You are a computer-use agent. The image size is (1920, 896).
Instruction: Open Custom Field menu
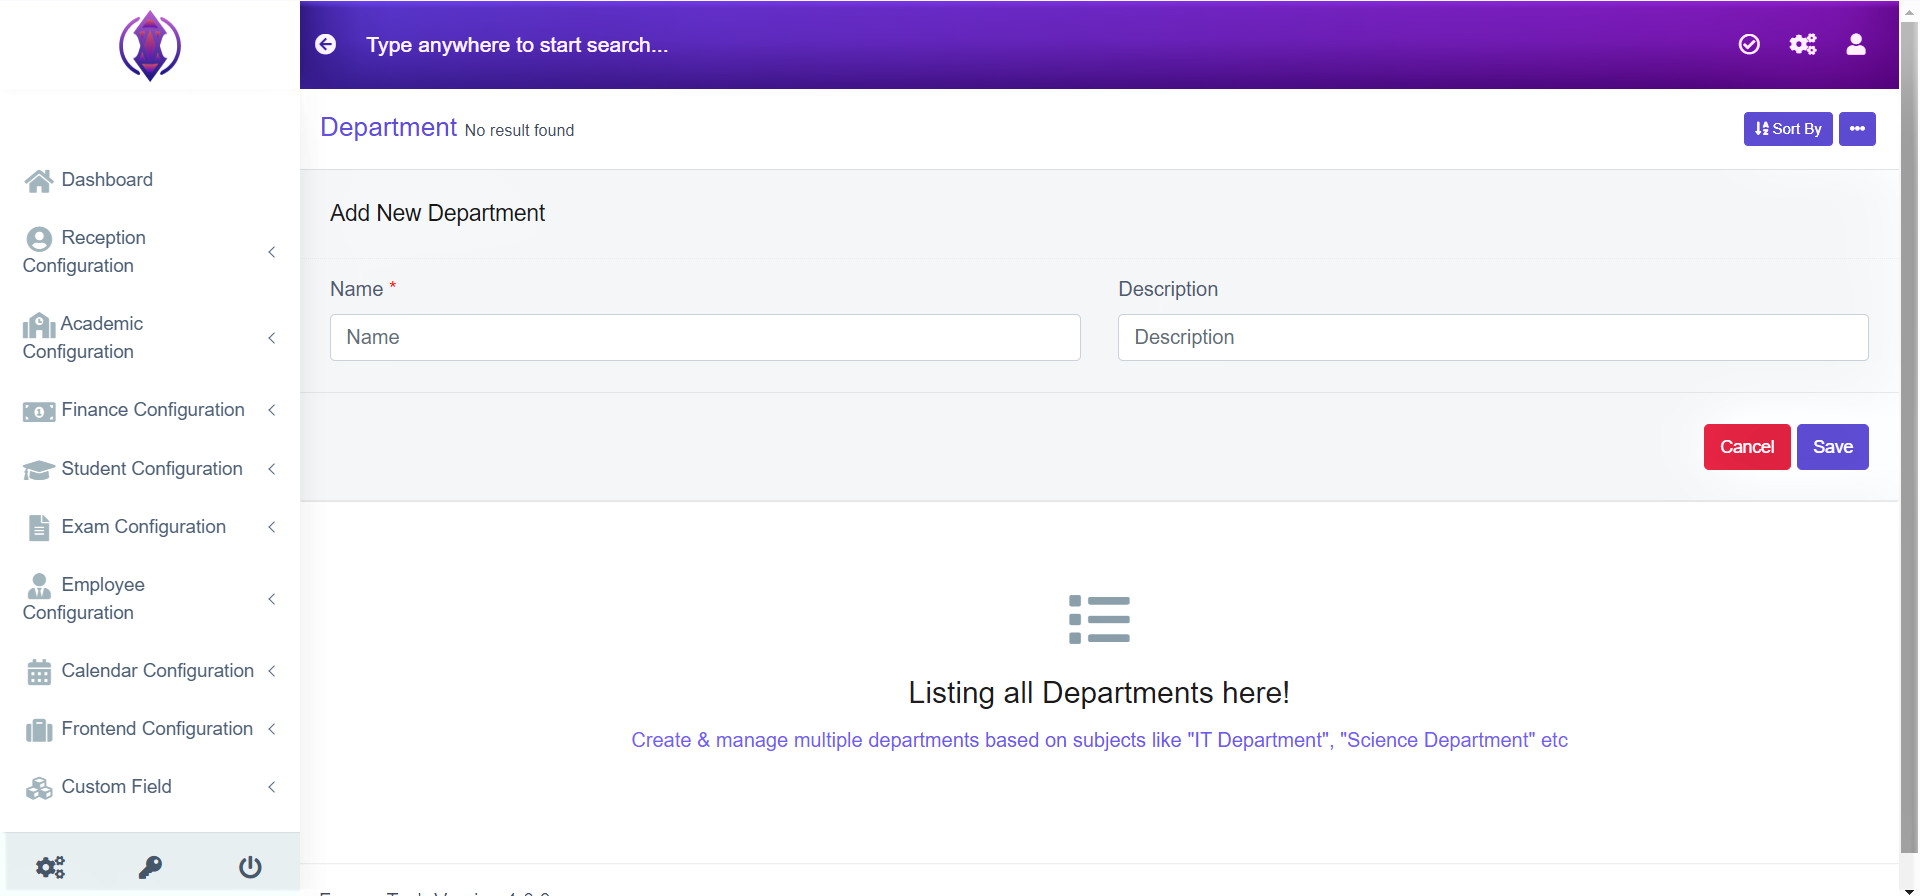coord(150,787)
